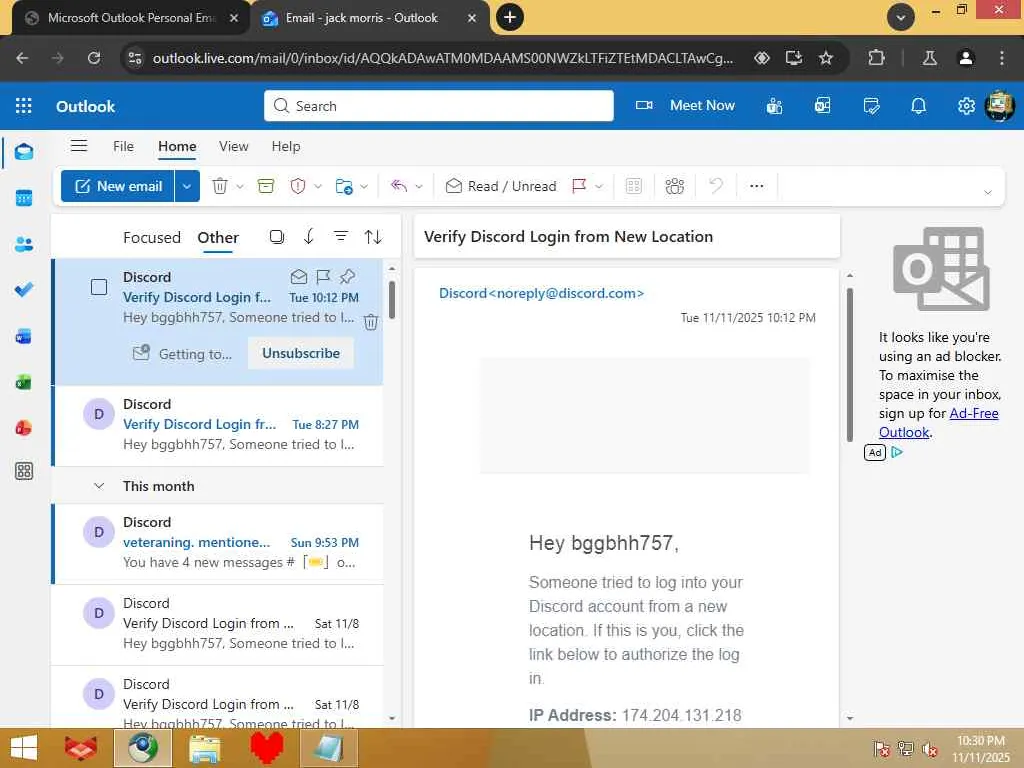Expand the New email dropdown arrow
This screenshot has width=1024, height=768.
pyautogui.click(x=187, y=186)
